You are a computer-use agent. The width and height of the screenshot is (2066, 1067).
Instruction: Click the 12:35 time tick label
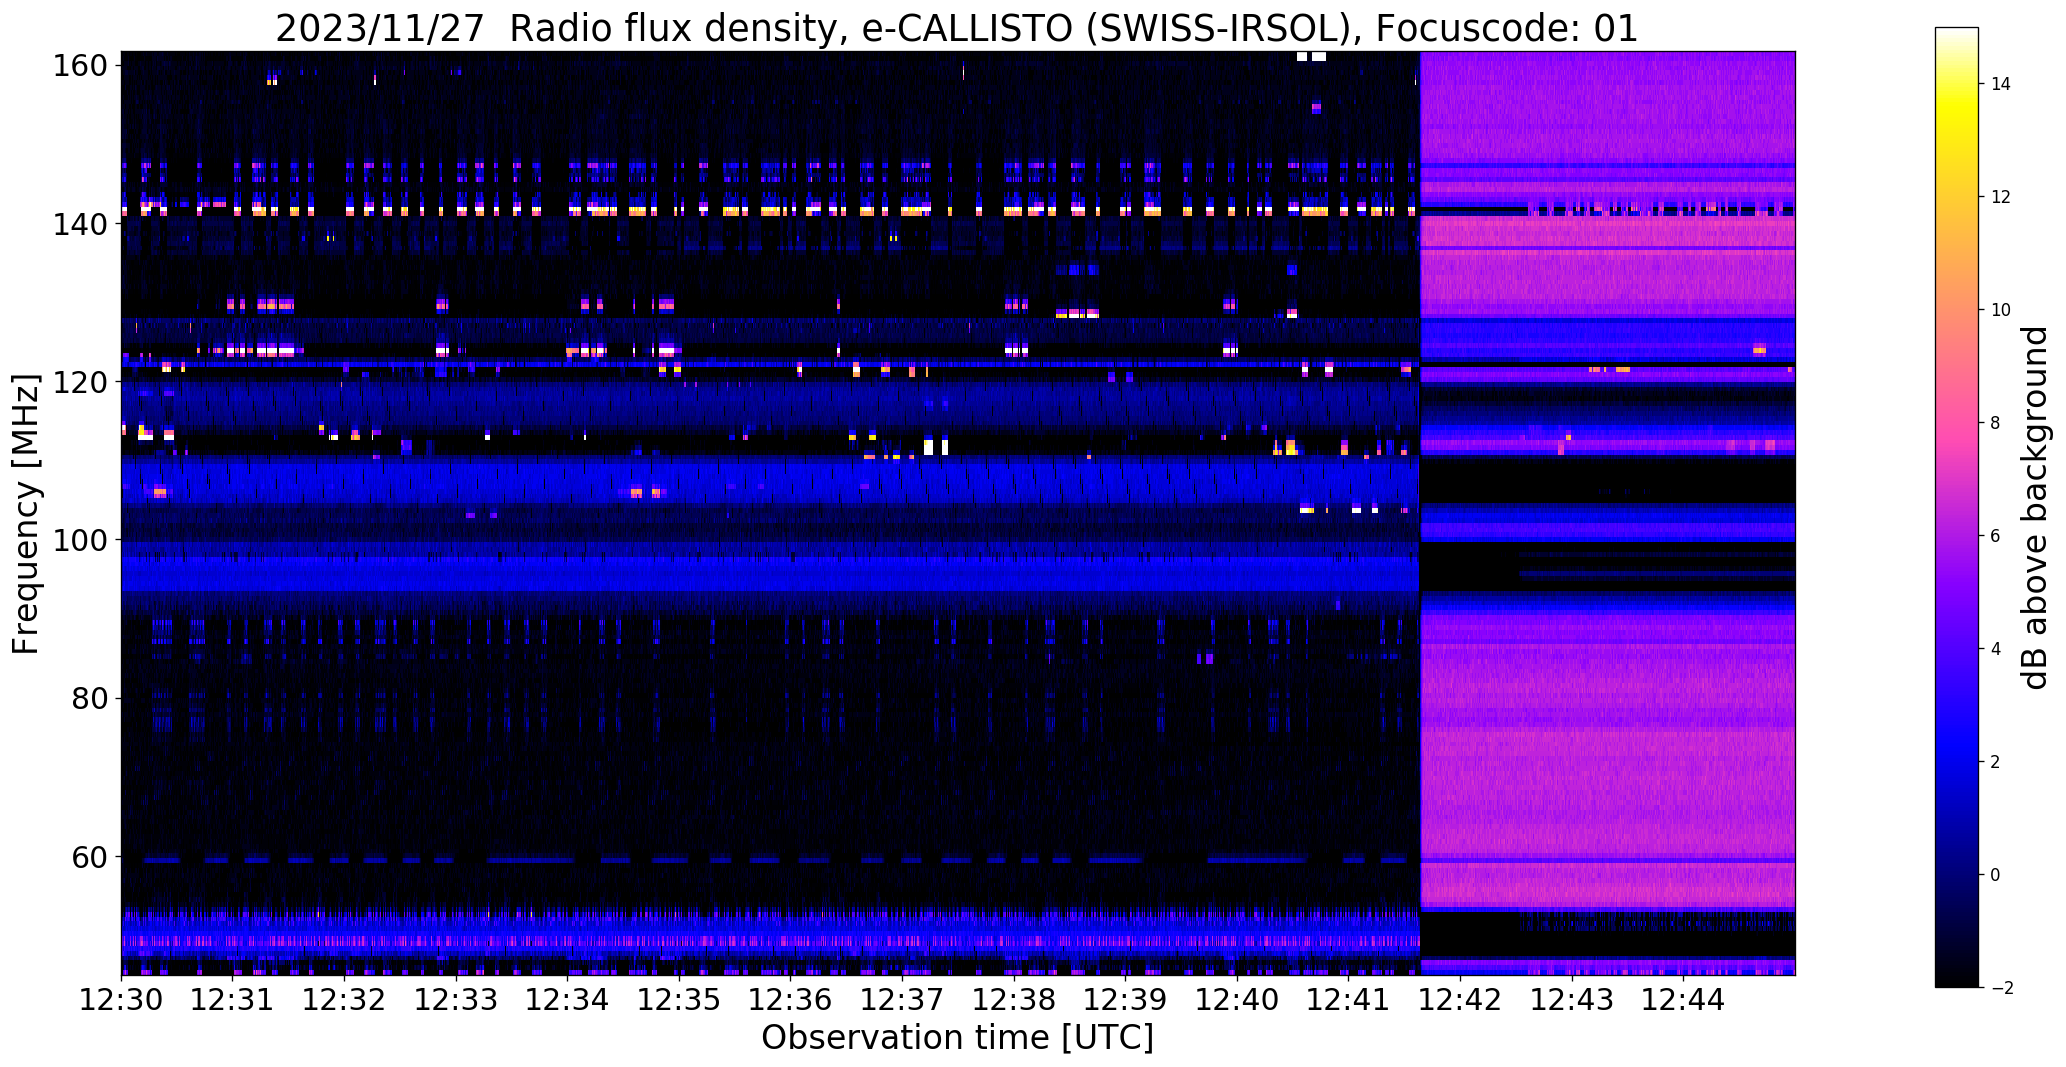[679, 1000]
